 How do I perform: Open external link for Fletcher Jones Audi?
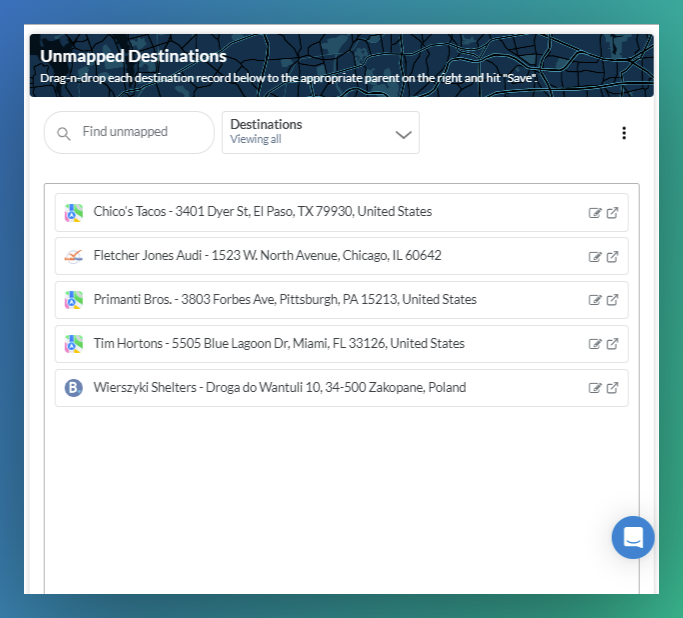pos(612,257)
